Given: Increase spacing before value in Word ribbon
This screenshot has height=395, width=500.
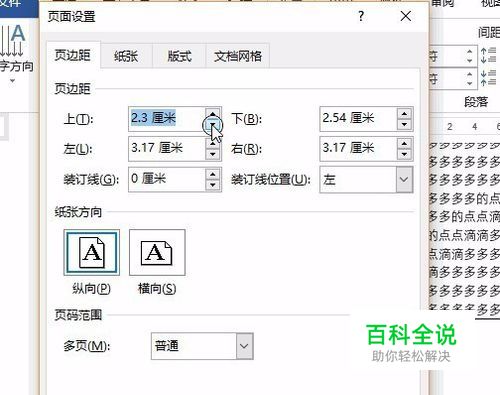Looking at the screenshot, I should [x=470, y=51].
